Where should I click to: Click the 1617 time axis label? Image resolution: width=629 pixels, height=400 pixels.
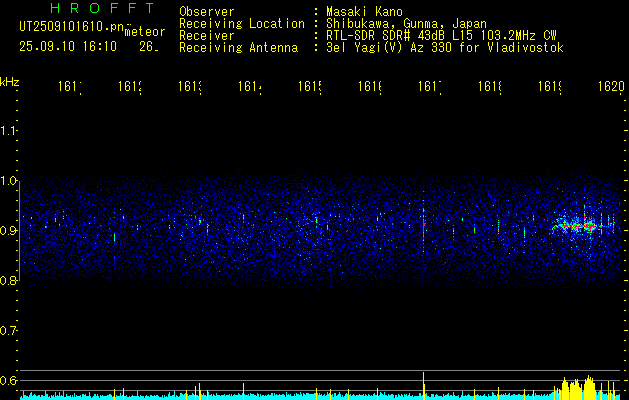pyautogui.click(x=430, y=86)
